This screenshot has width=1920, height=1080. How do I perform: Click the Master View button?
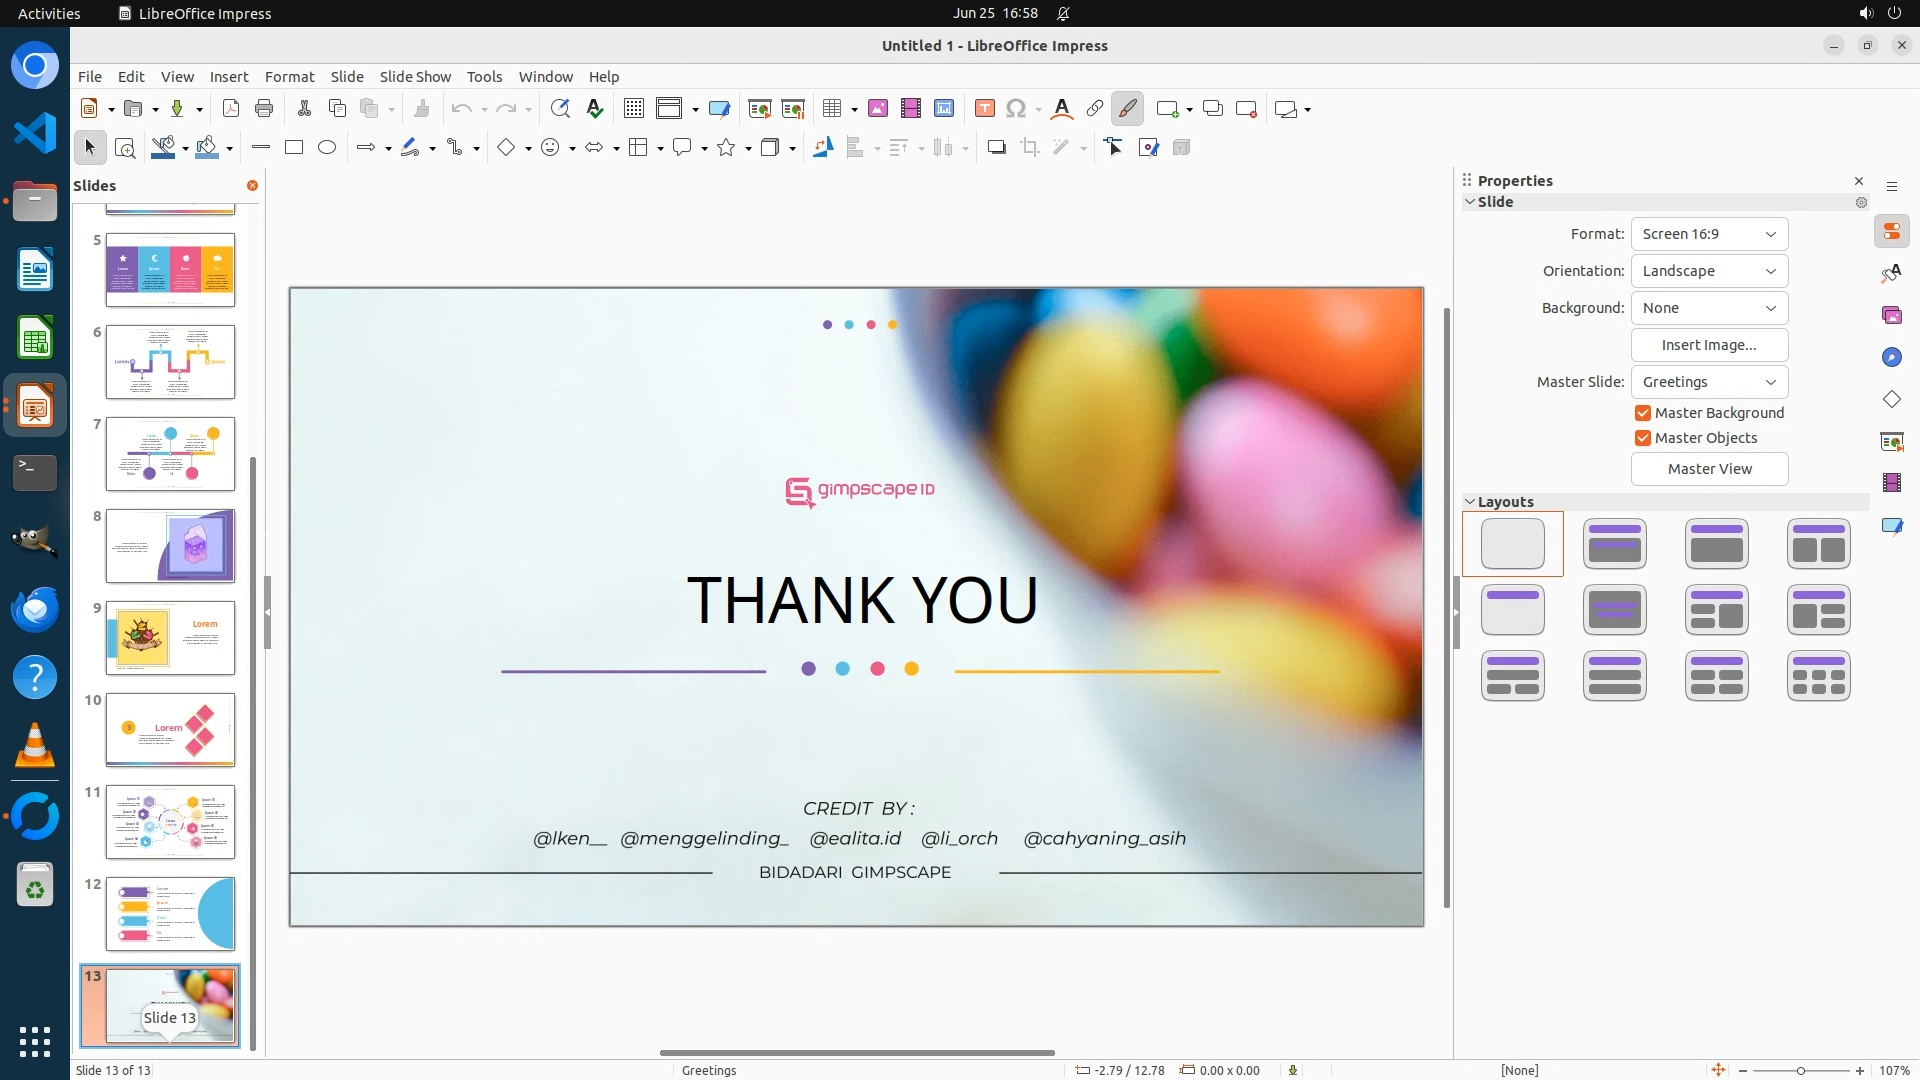1709,469
